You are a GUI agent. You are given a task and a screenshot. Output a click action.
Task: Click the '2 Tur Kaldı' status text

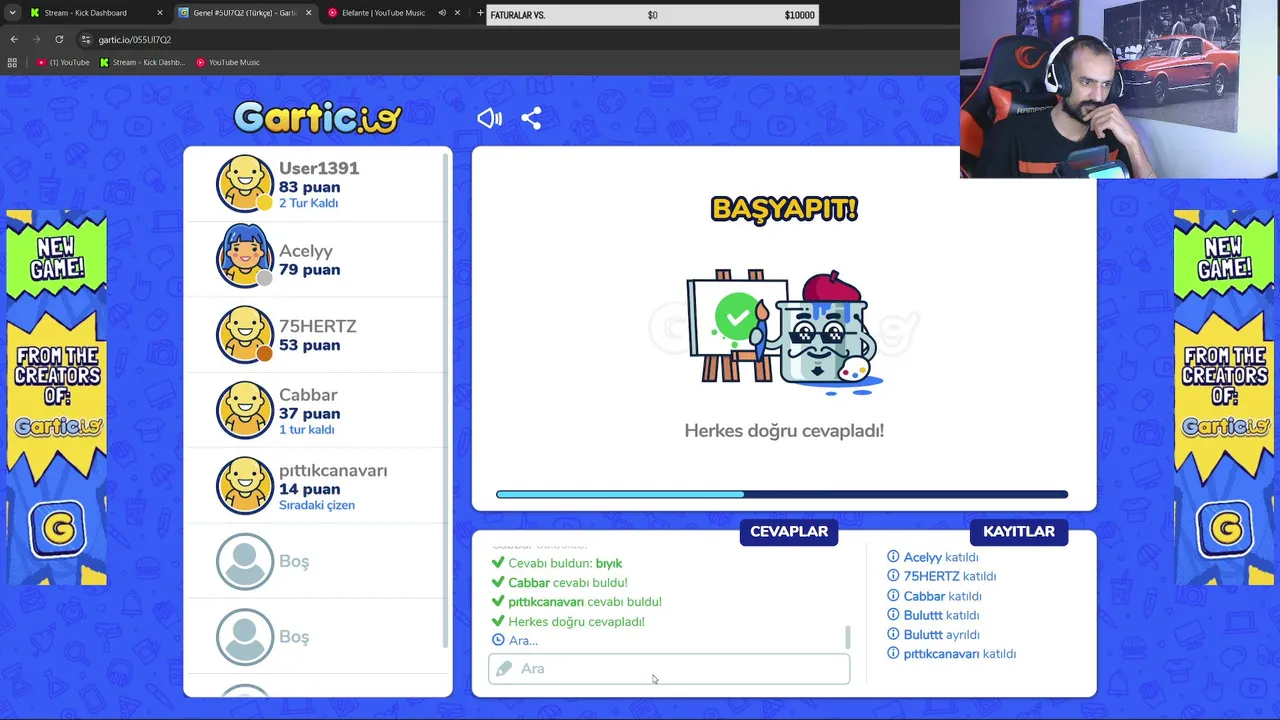click(x=308, y=203)
